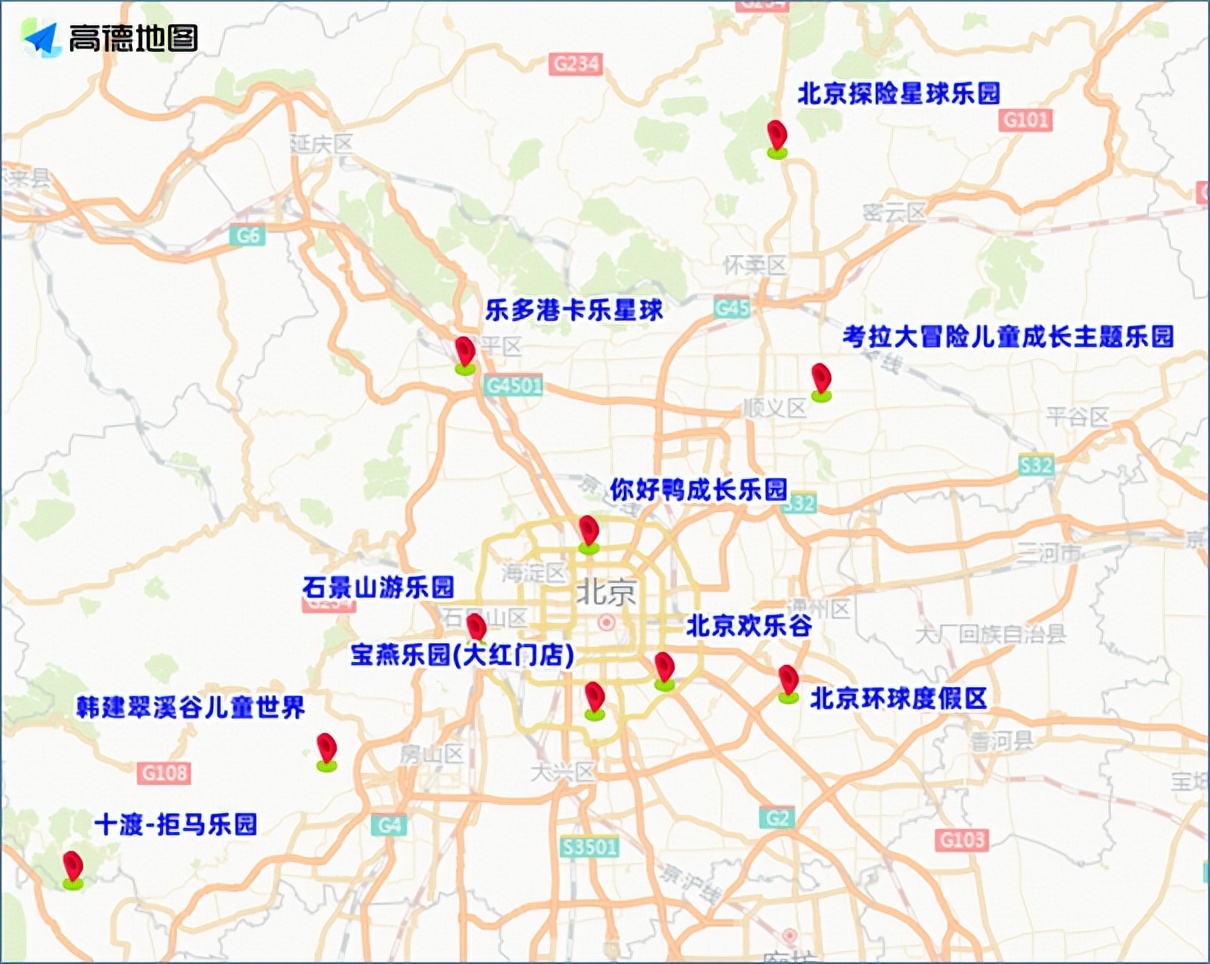Click the 石景山游乐园 marker

[477, 626]
